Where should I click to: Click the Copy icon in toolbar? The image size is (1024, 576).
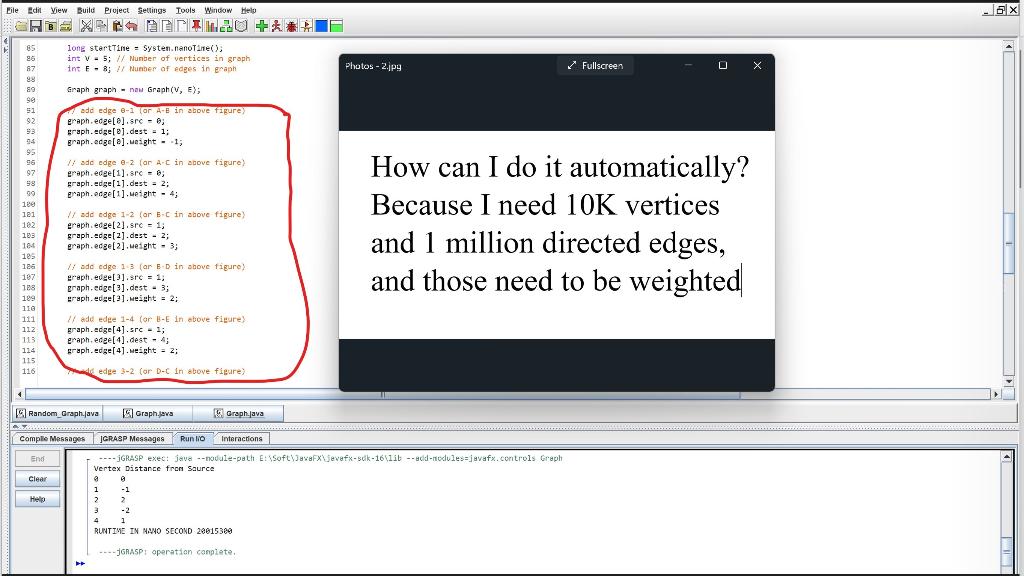(x=101, y=26)
